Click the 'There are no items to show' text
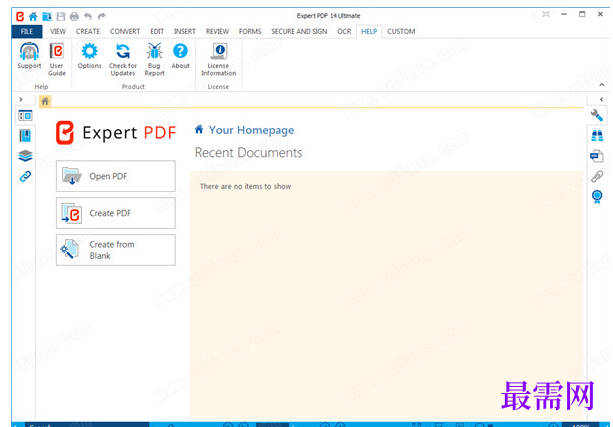 tap(245, 187)
